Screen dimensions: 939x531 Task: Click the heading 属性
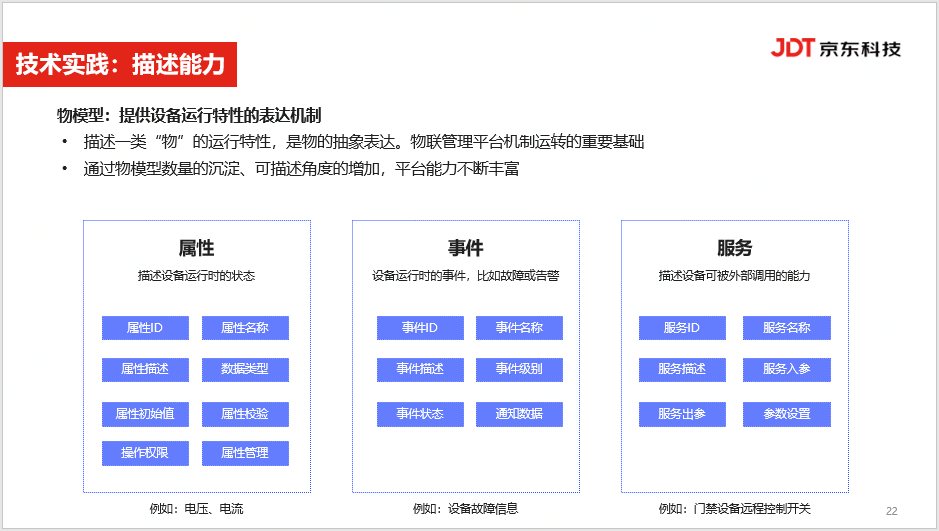tap(196, 248)
